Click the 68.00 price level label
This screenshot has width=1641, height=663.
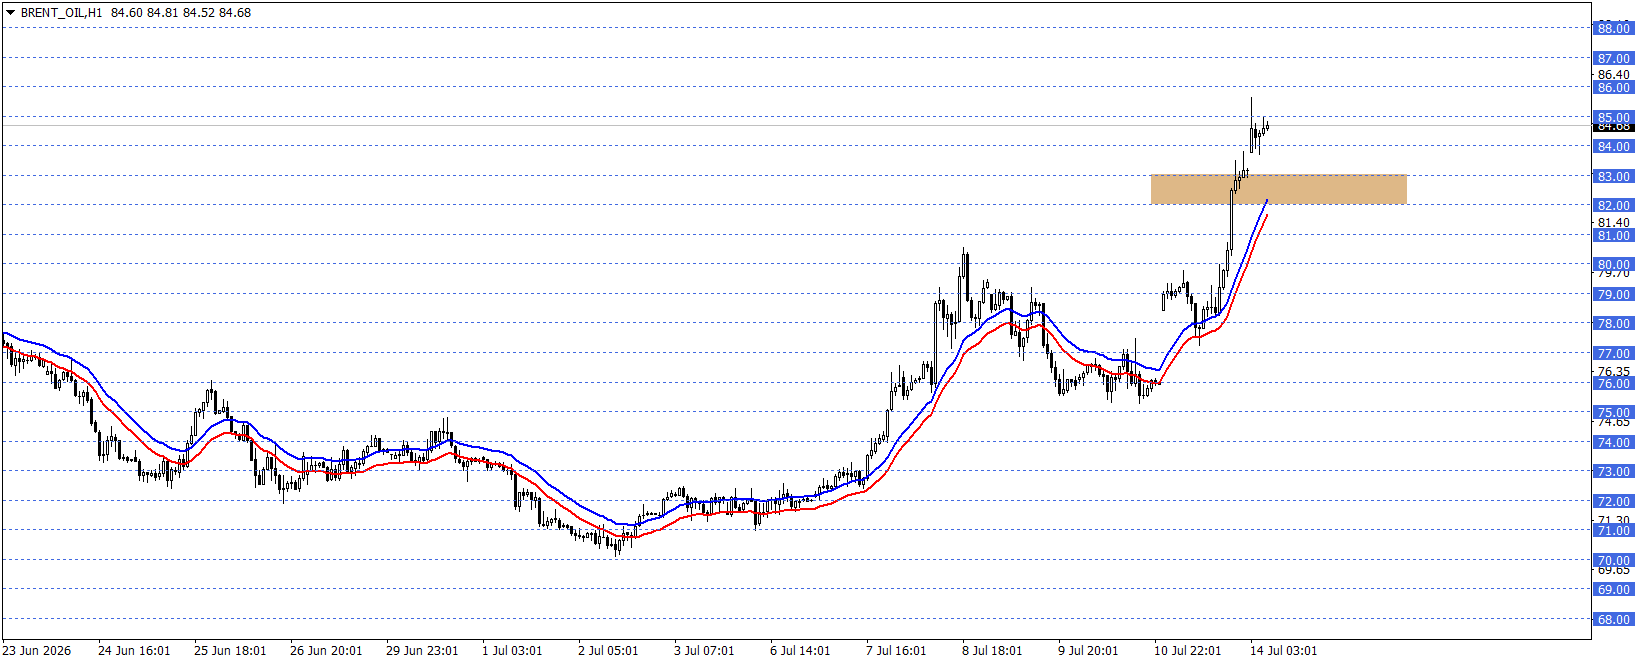1613,620
